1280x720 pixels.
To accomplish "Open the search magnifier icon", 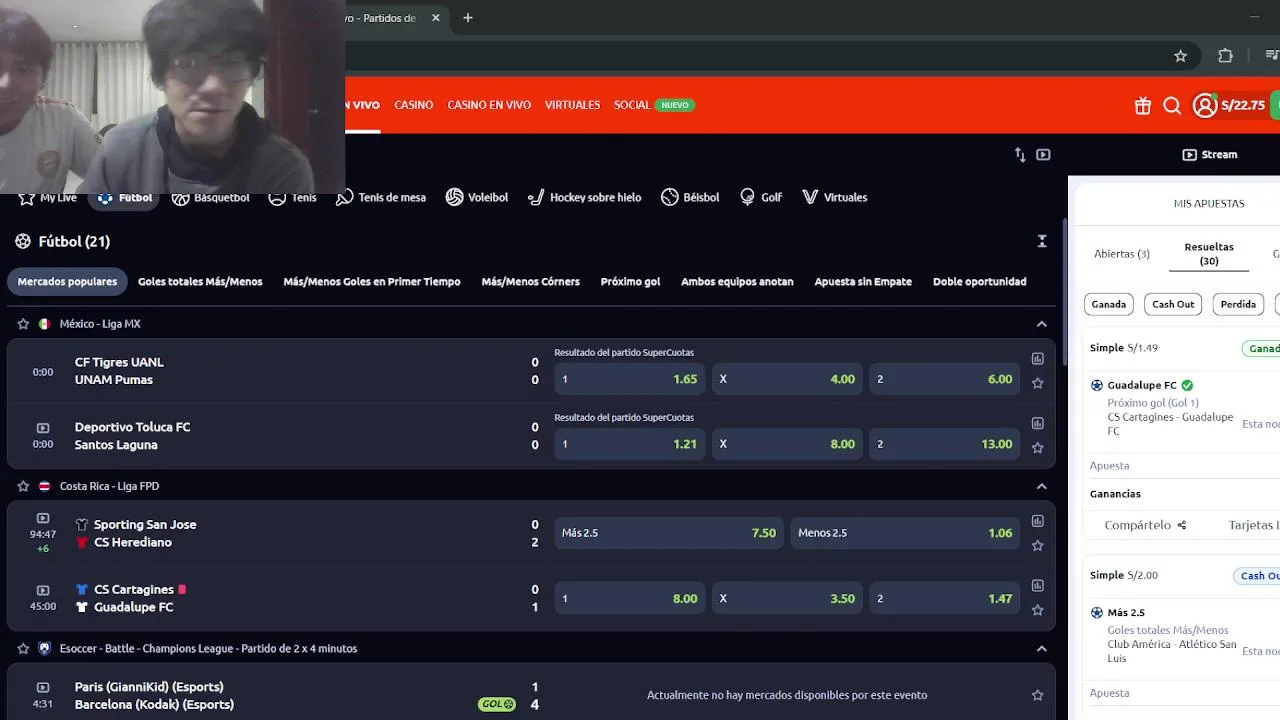I will point(1172,105).
